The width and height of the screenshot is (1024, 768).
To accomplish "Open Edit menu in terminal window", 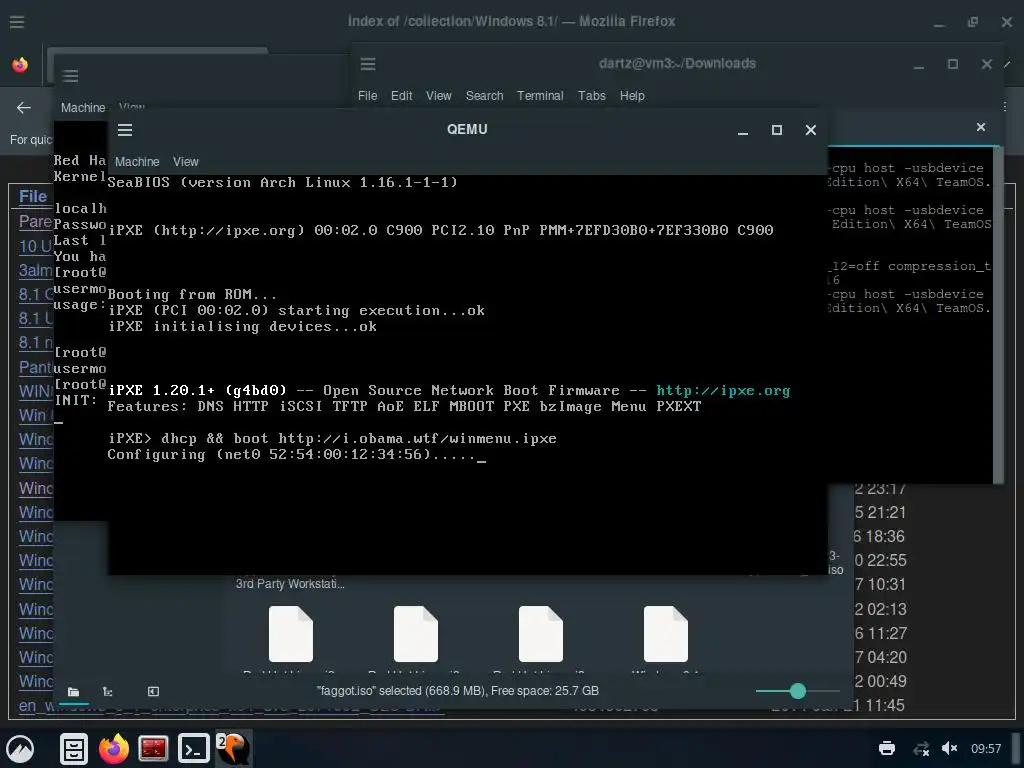I will 401,95.
